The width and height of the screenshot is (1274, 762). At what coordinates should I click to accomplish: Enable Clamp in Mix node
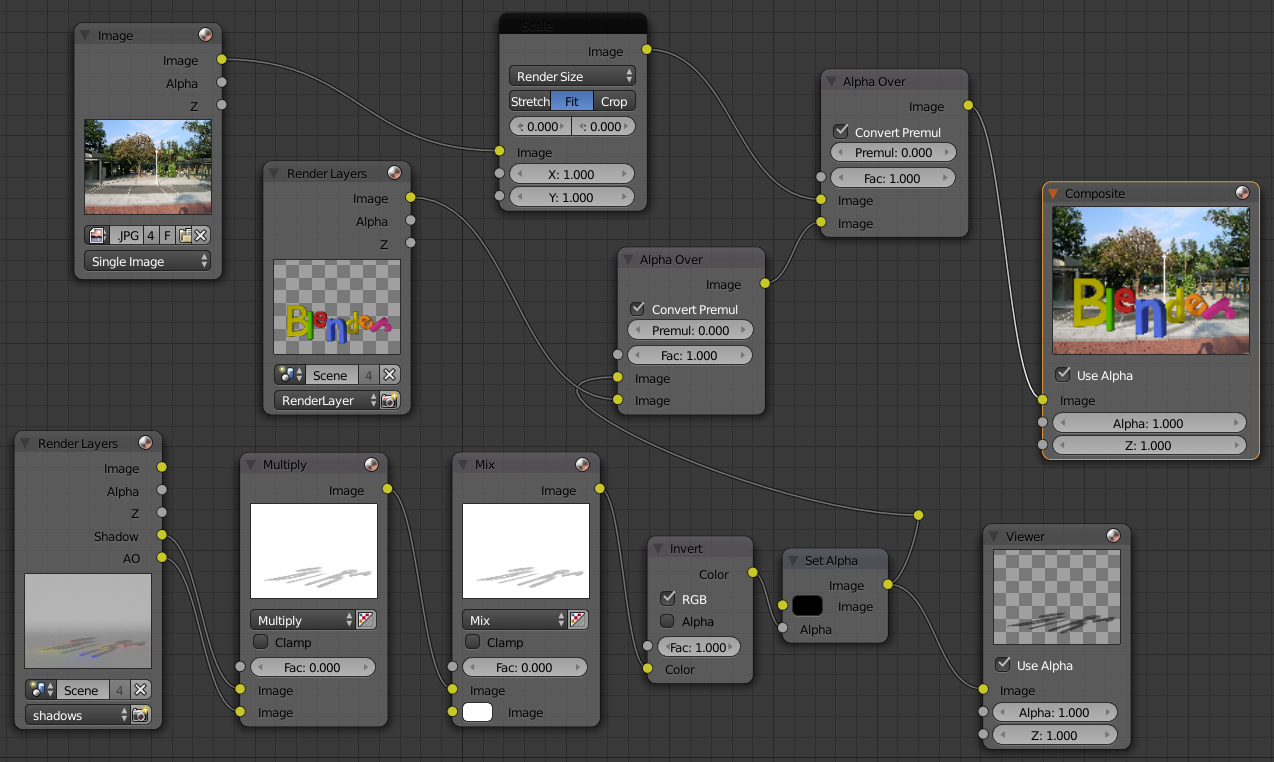473,642
